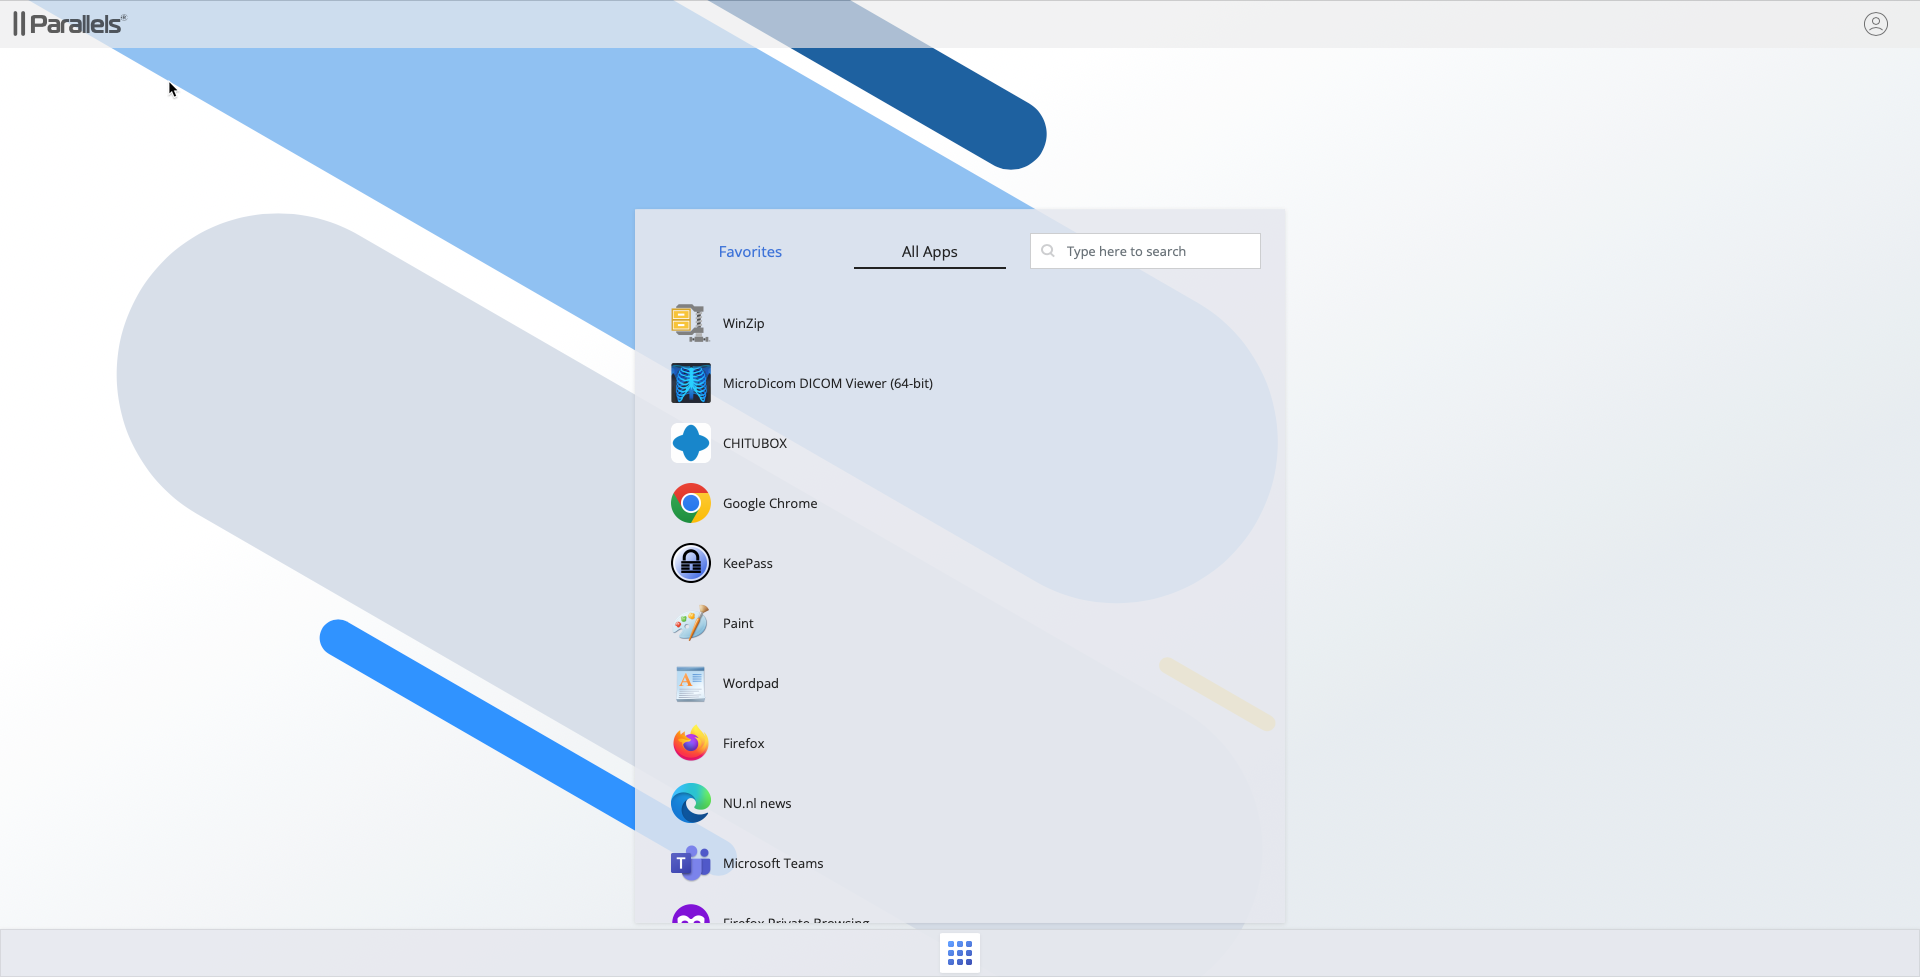Open Google Chrome icon
The height and width of the screenshot is (977, 1920).
(690, 503)
